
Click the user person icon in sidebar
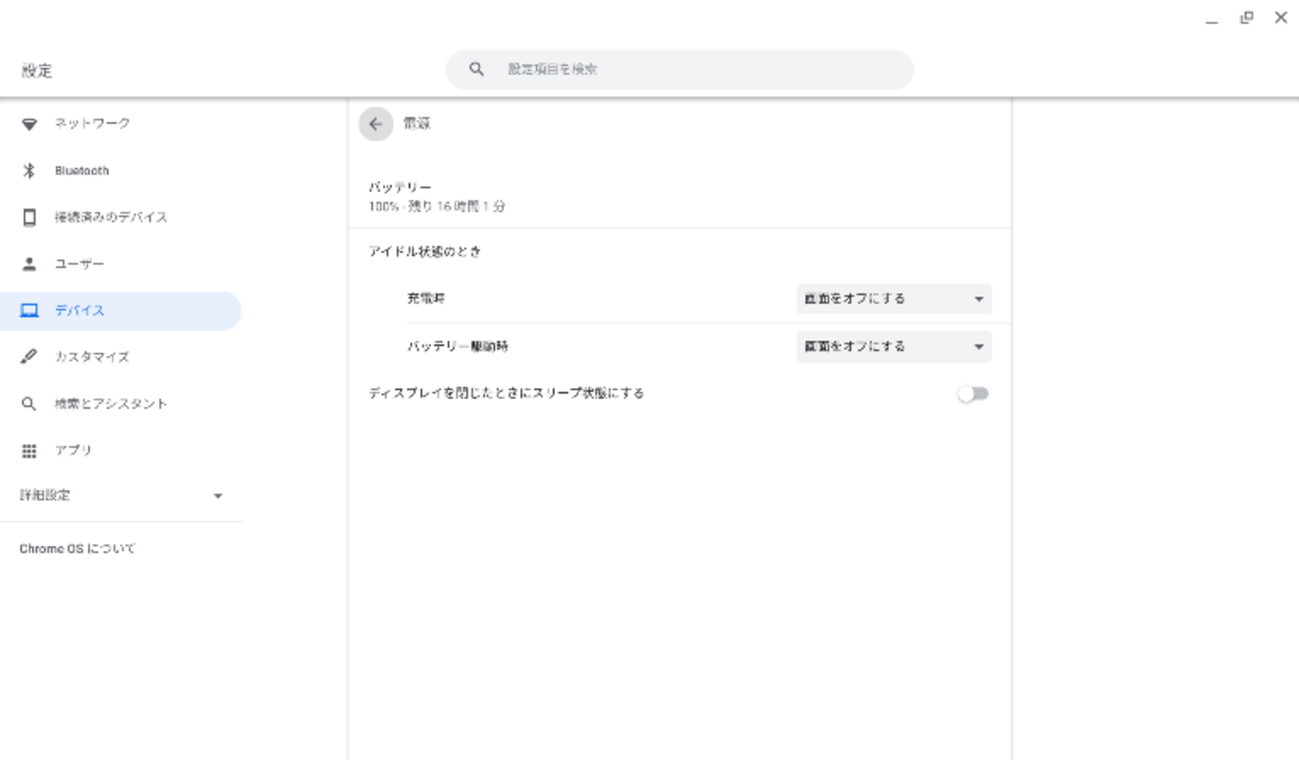coord(29,264)
